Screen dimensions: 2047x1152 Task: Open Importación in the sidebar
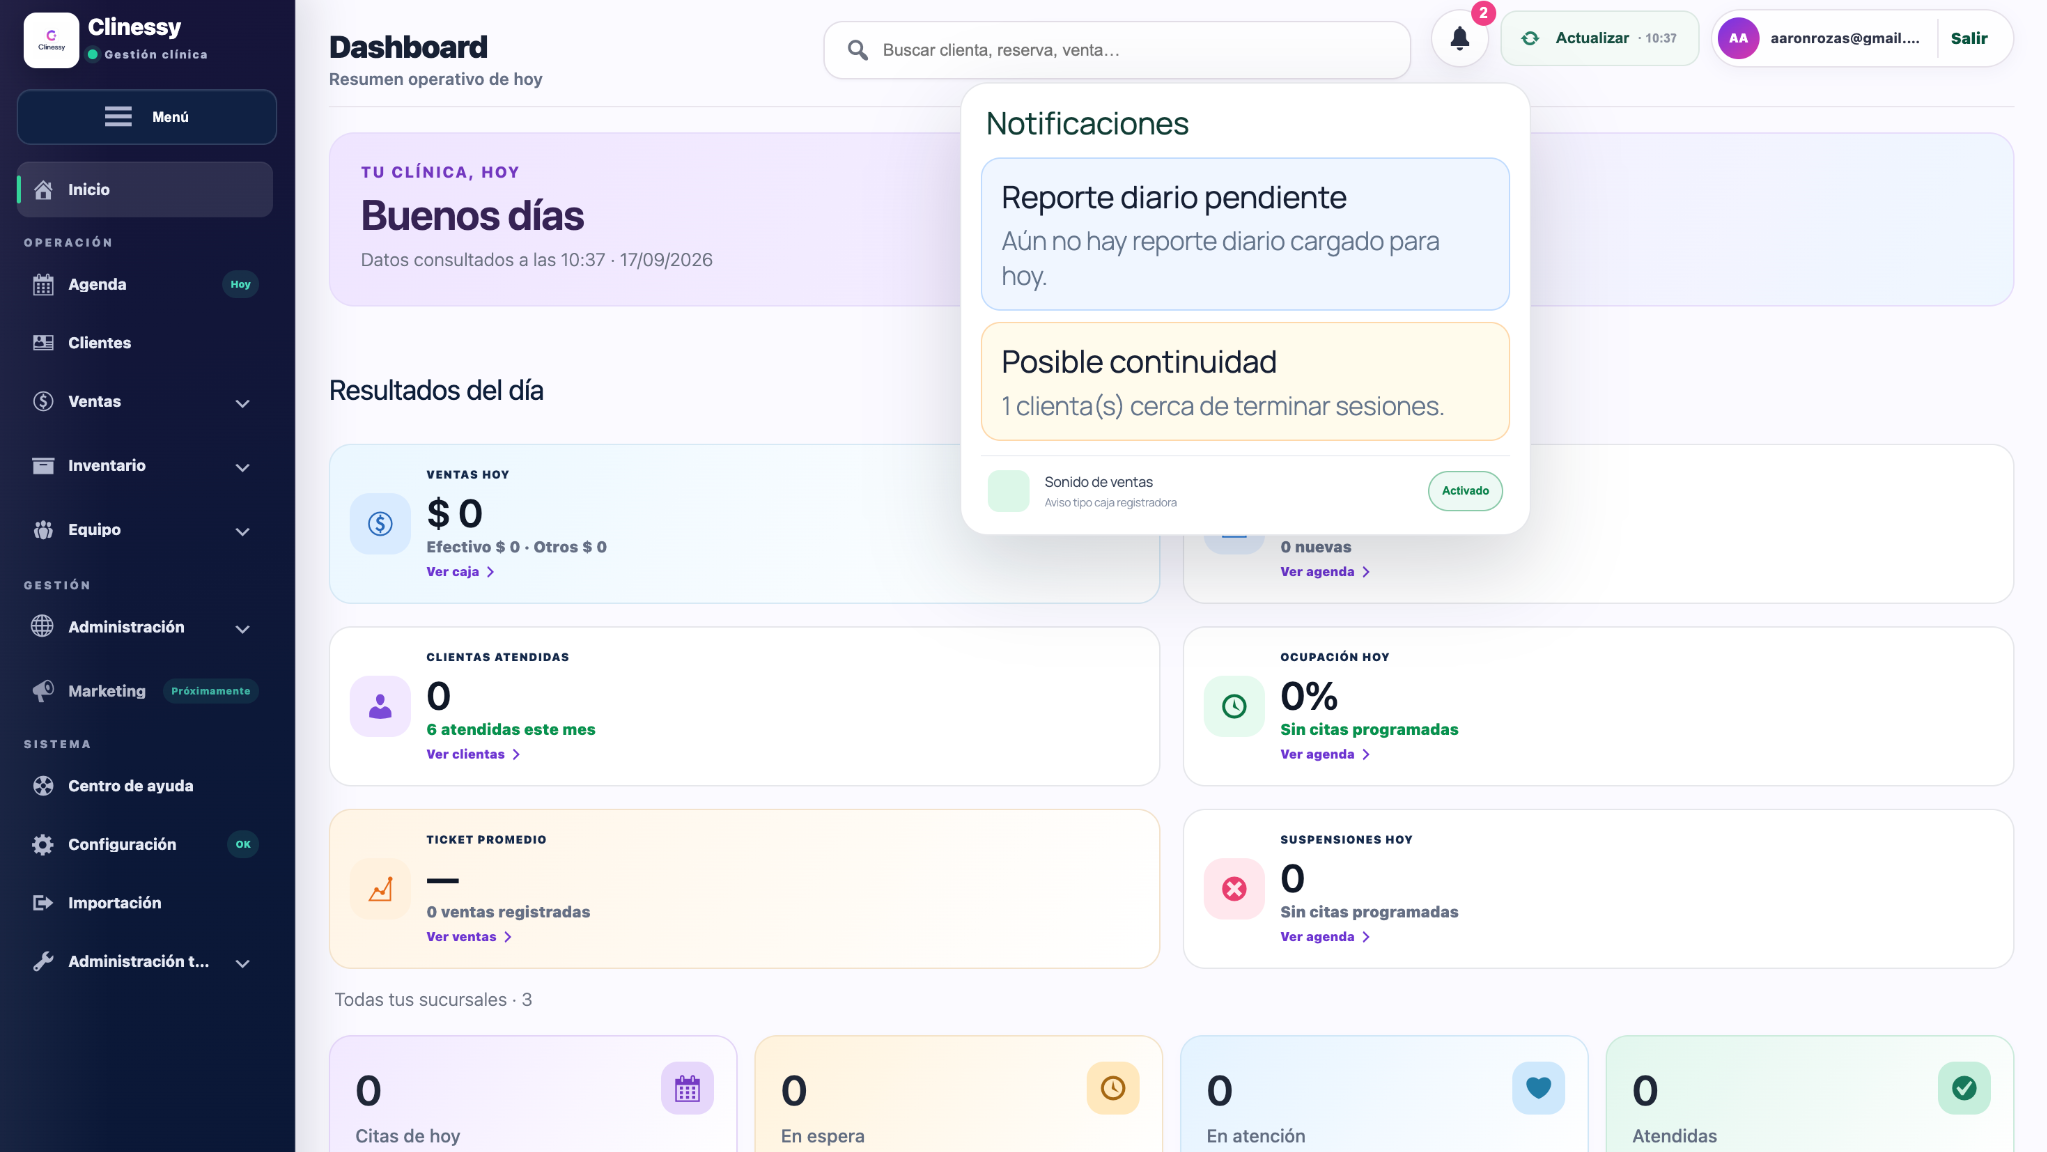click(x=145, y=903)
